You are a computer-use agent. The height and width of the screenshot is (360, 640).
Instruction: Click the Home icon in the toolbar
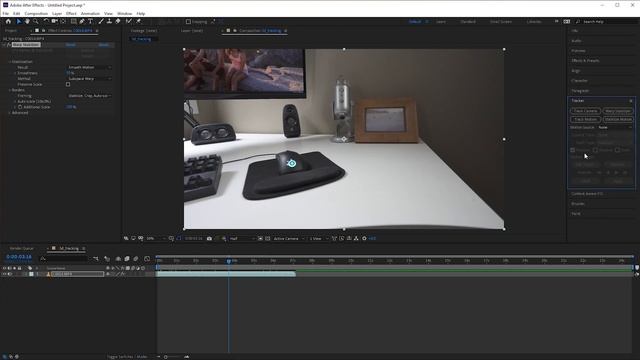coord(8,21)
